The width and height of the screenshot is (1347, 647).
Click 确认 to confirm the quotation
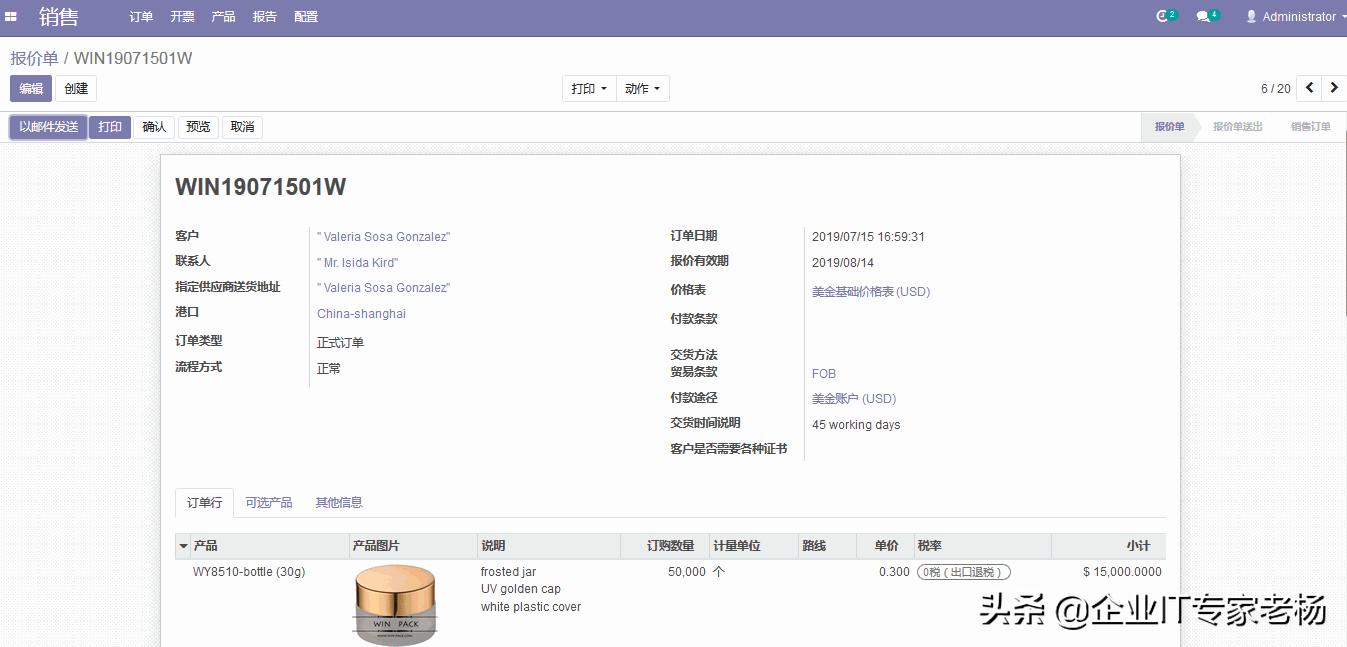coord(154,127)
